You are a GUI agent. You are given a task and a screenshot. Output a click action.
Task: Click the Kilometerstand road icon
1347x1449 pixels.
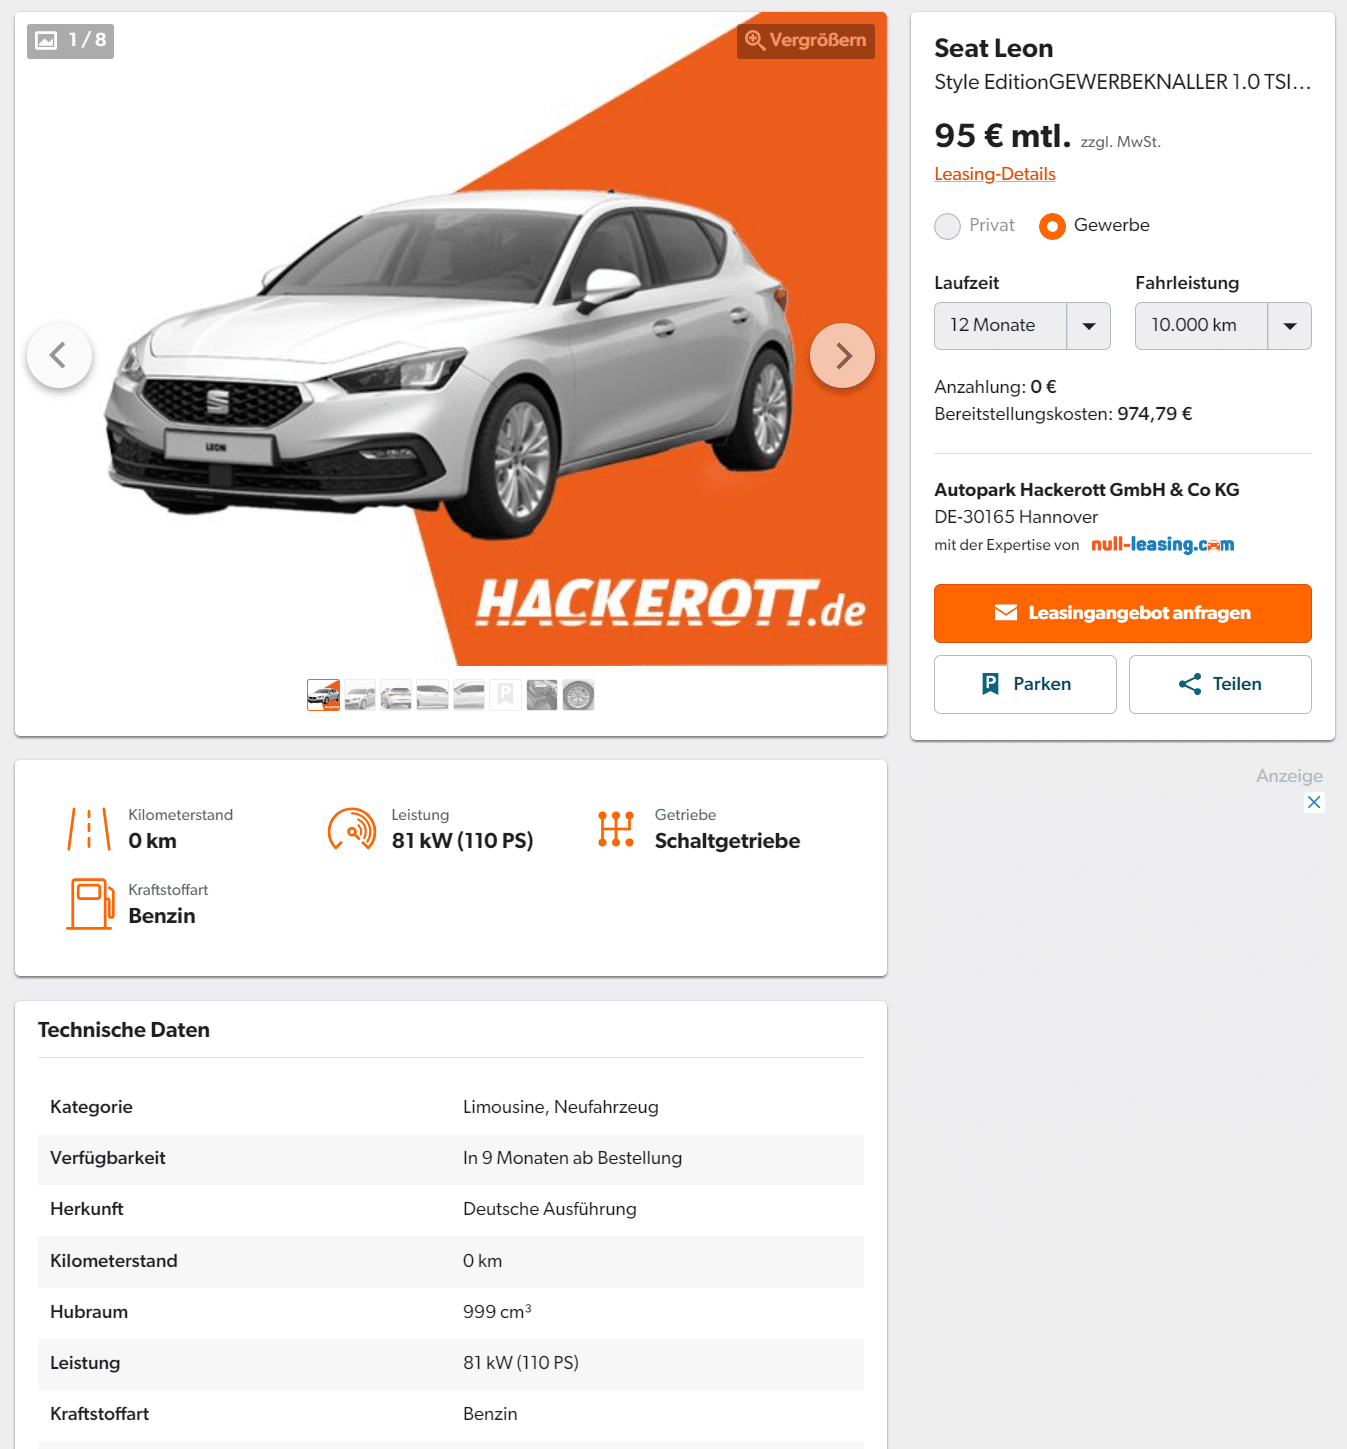[x=89, y=829]
